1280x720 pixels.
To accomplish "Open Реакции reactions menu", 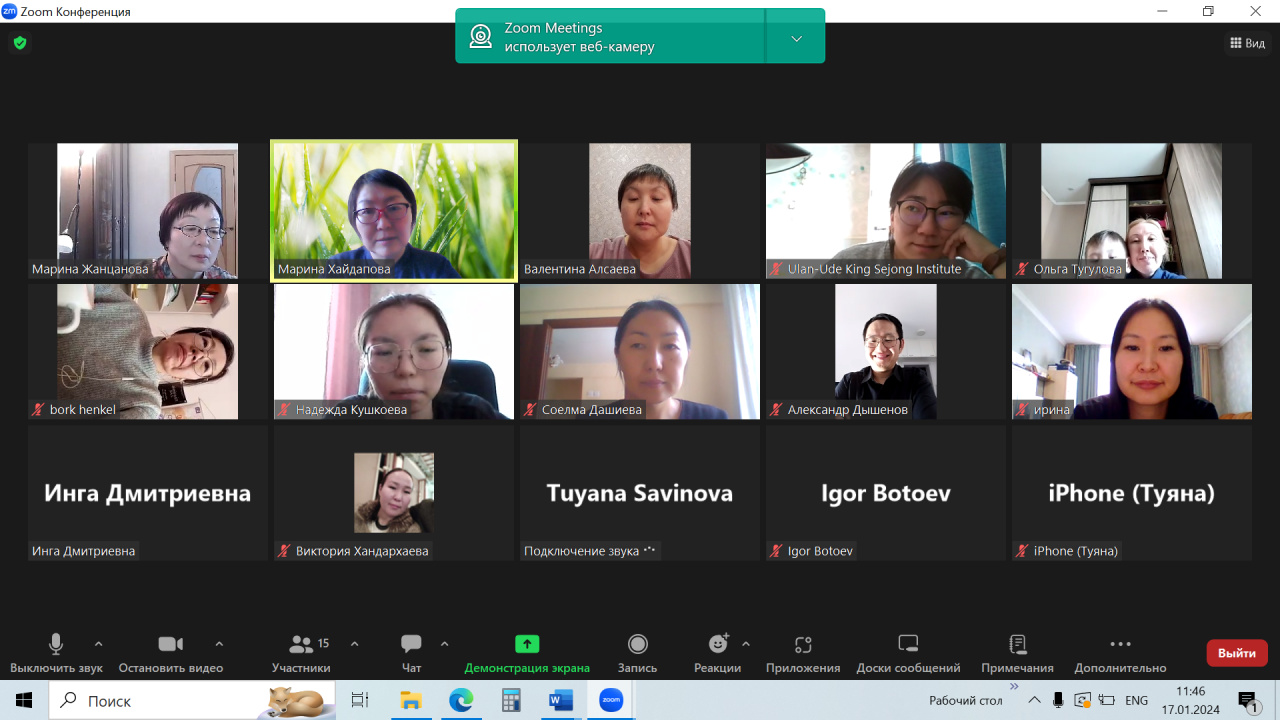I will click(x=718, y=645).
